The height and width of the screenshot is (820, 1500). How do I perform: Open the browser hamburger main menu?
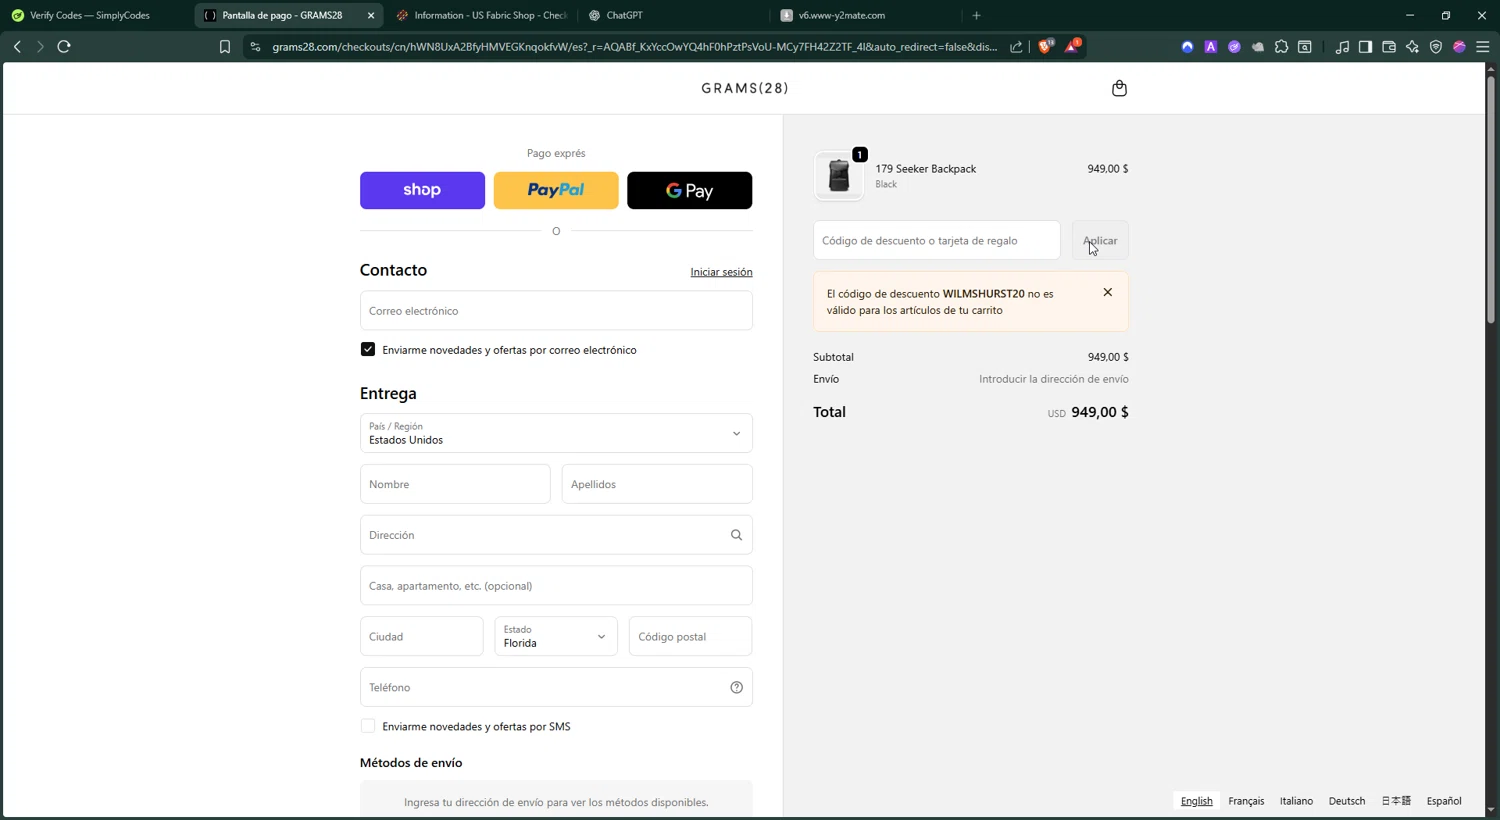pos(1483,47)
